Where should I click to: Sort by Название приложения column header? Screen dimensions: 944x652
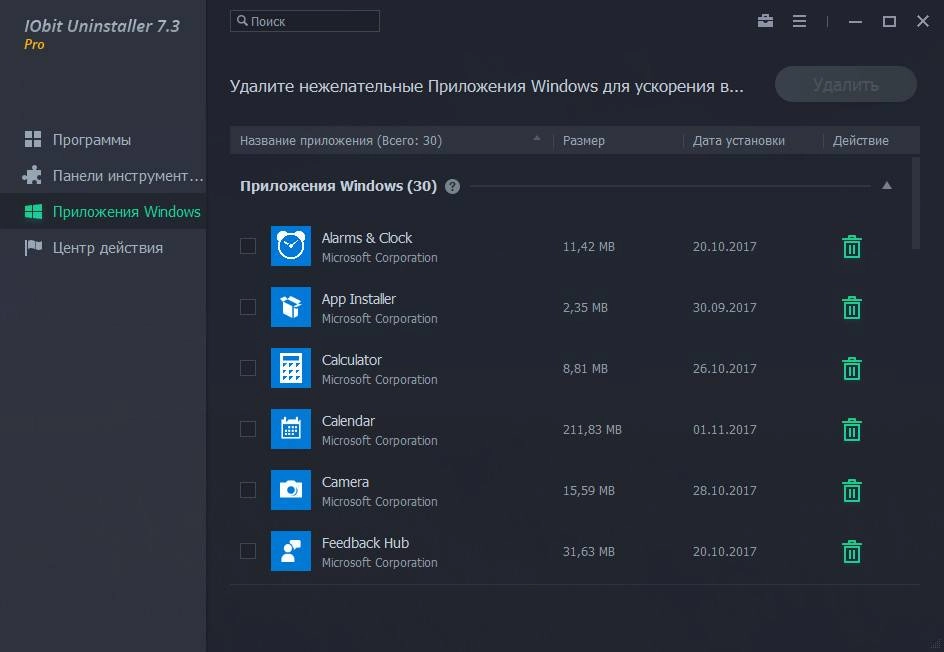click(391, 140)
